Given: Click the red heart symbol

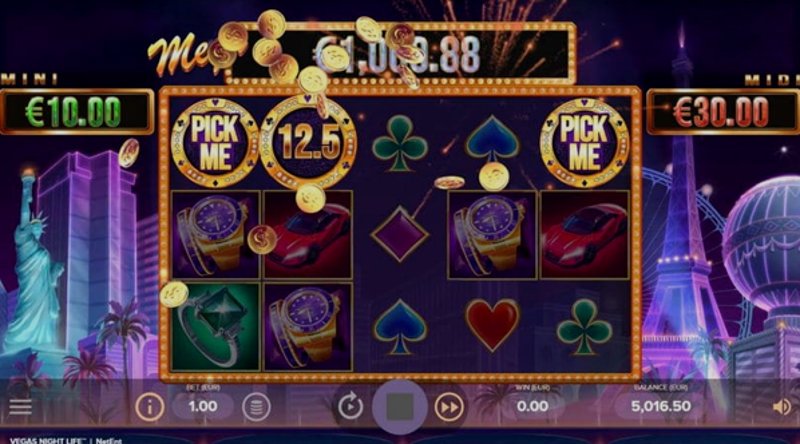Looking at the screenshot, I should [x=492, y=325].
